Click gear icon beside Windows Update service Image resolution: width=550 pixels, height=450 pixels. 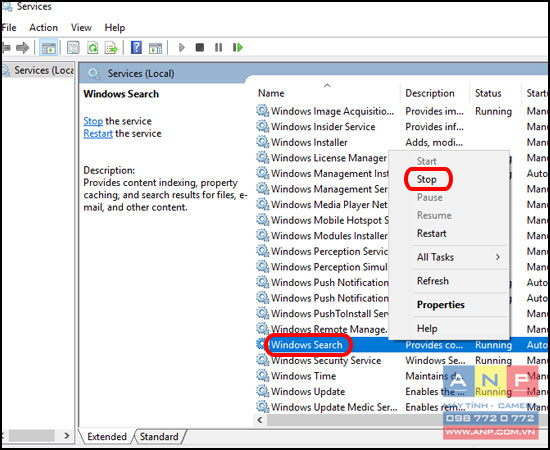(x=262, y=391)
